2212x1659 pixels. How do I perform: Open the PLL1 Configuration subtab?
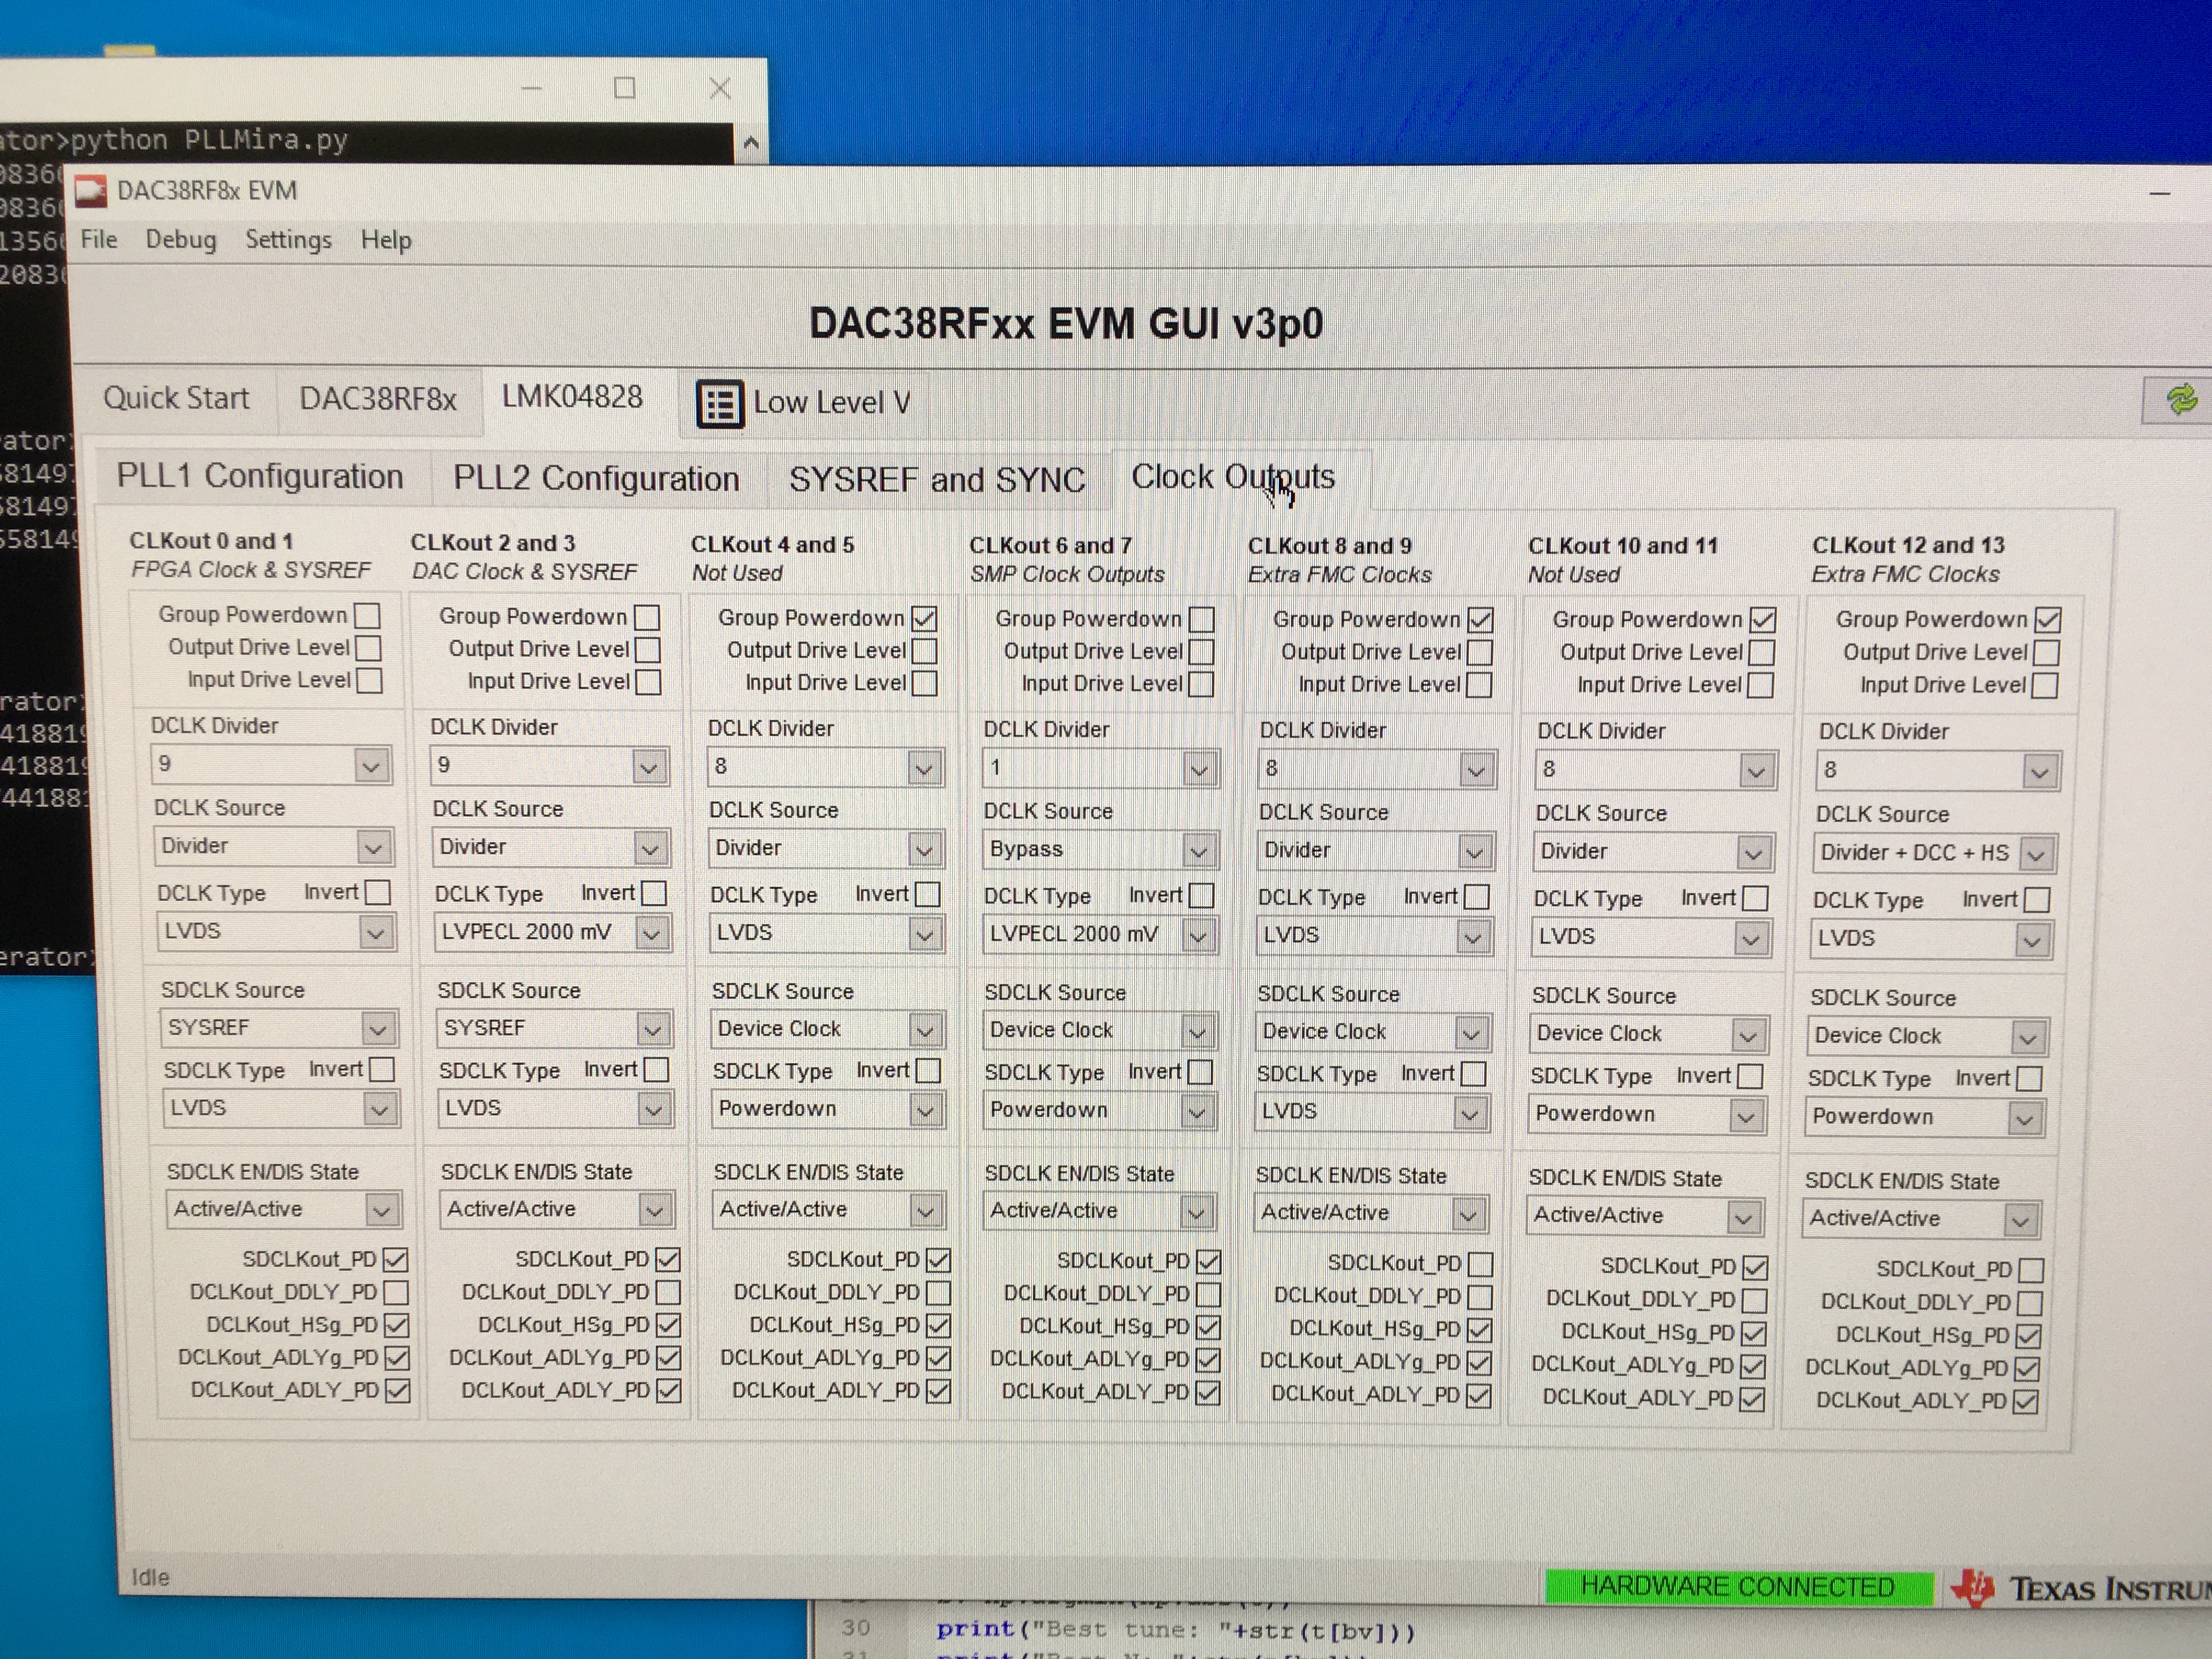[260, 476]
